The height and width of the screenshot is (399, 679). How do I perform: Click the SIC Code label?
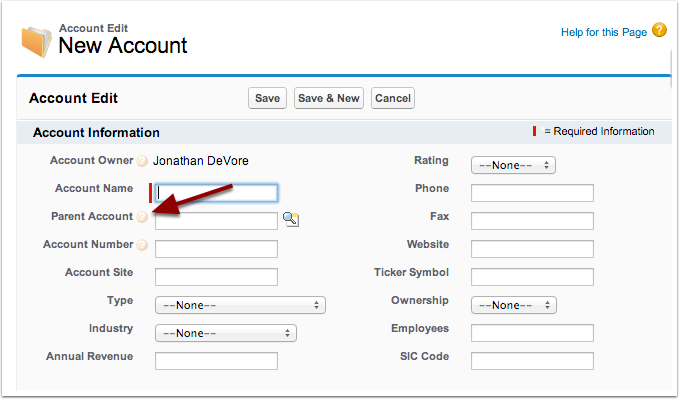point(424,357)
